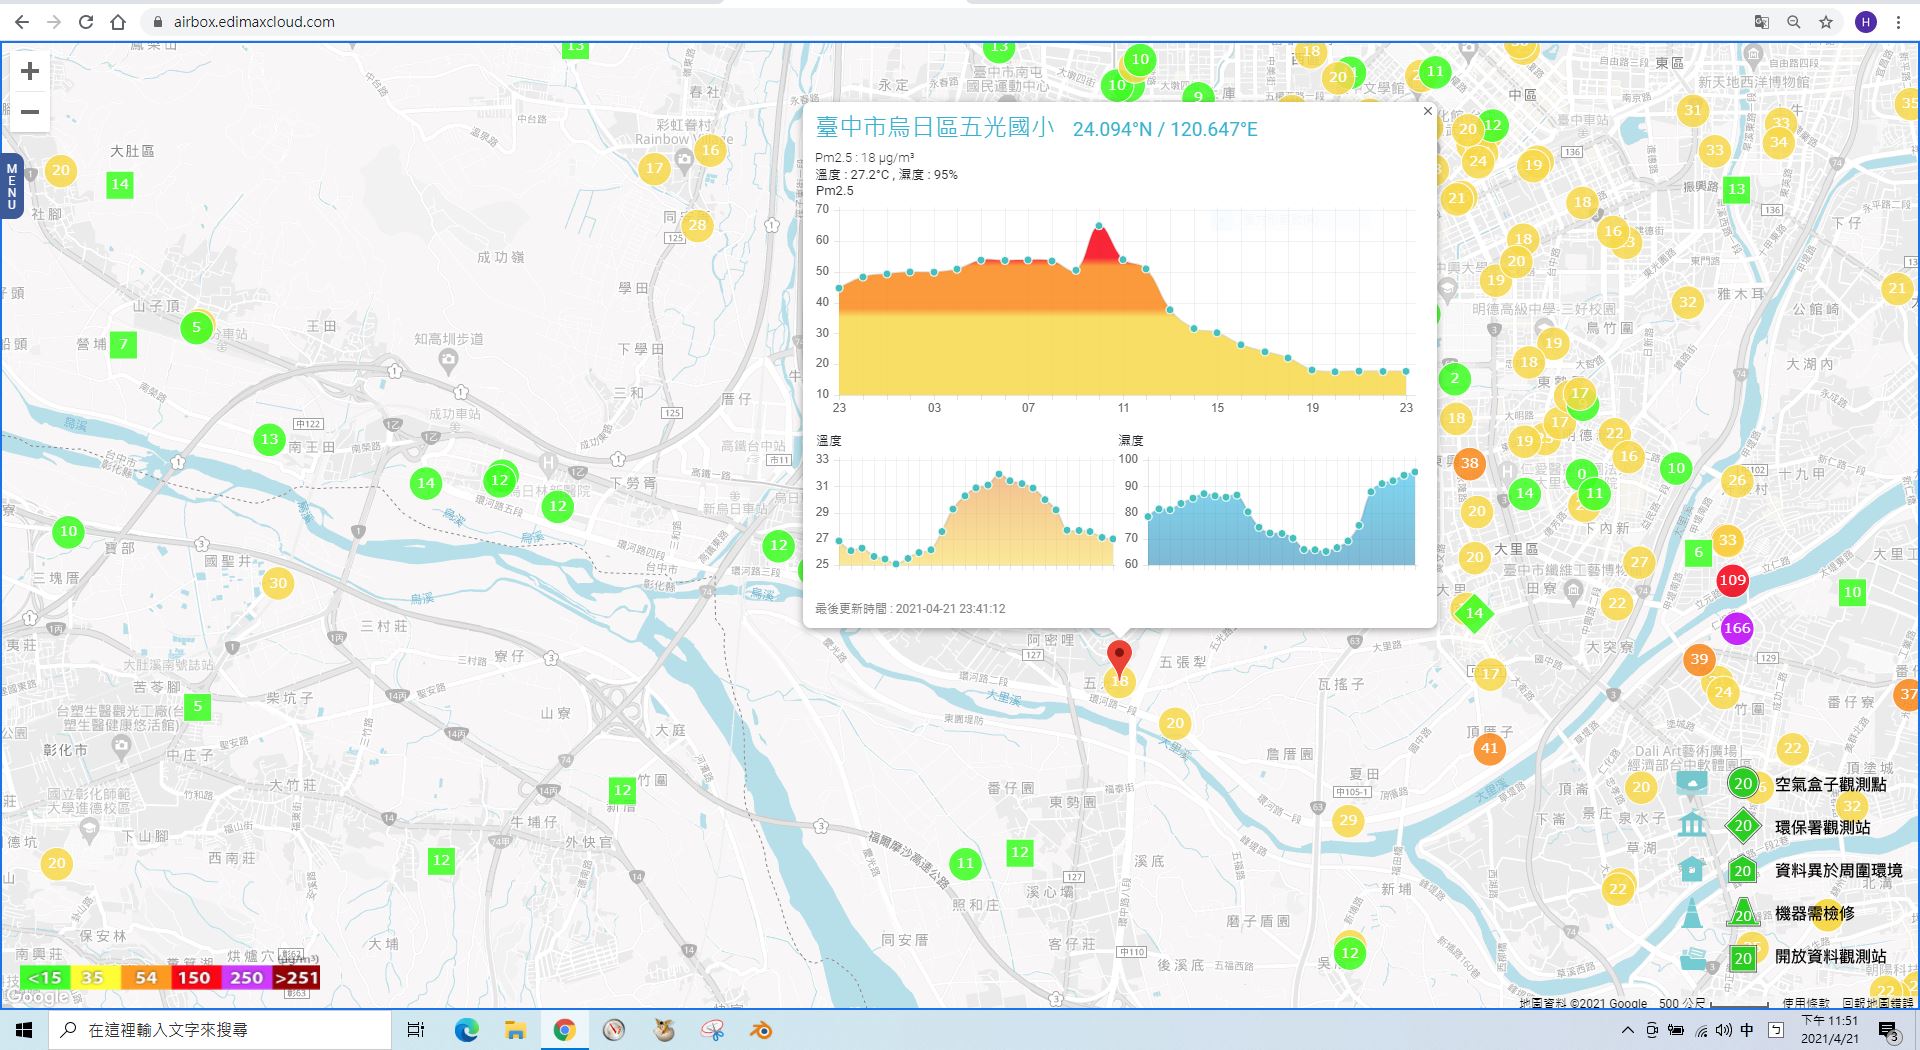Click the red location pin marker

(x=1119, y=657)
